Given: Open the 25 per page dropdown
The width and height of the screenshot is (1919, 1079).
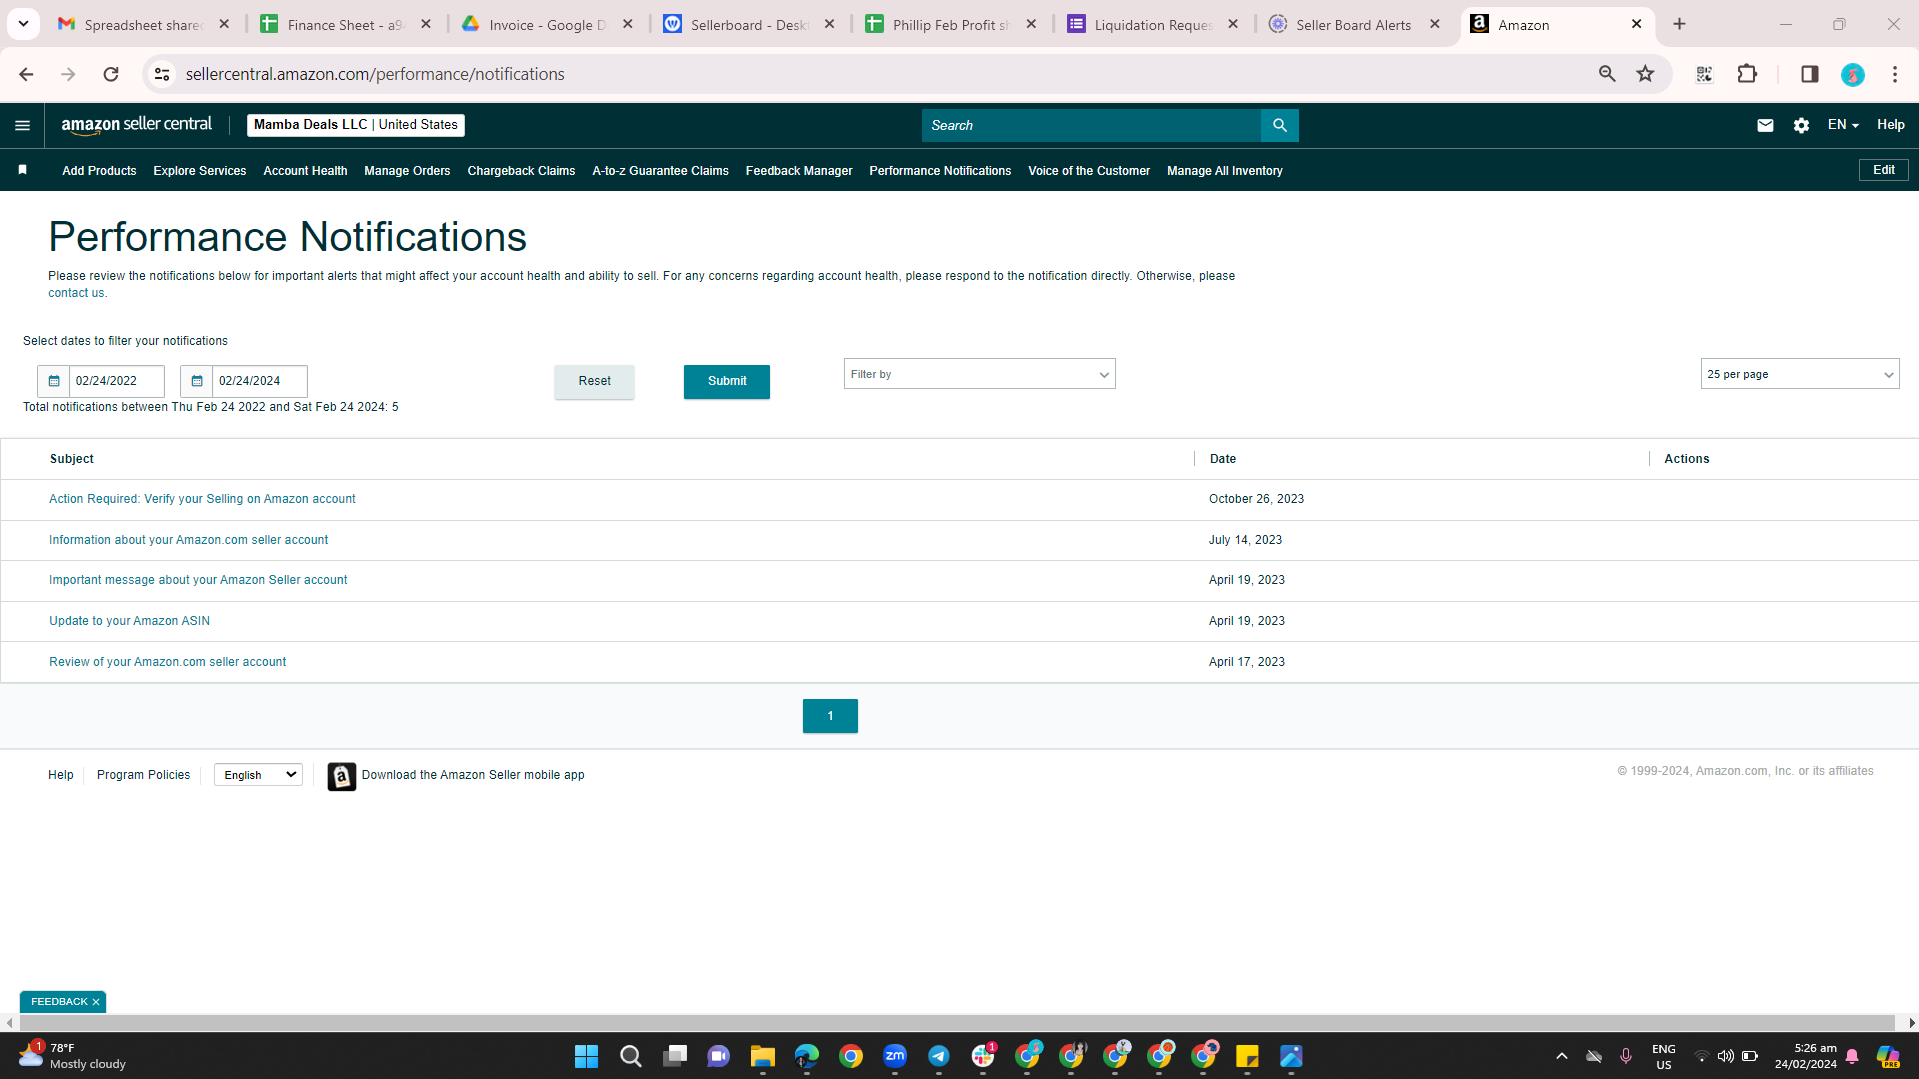Looking at the screenshot, I should pyautogui.click(x=1800, y=374).
